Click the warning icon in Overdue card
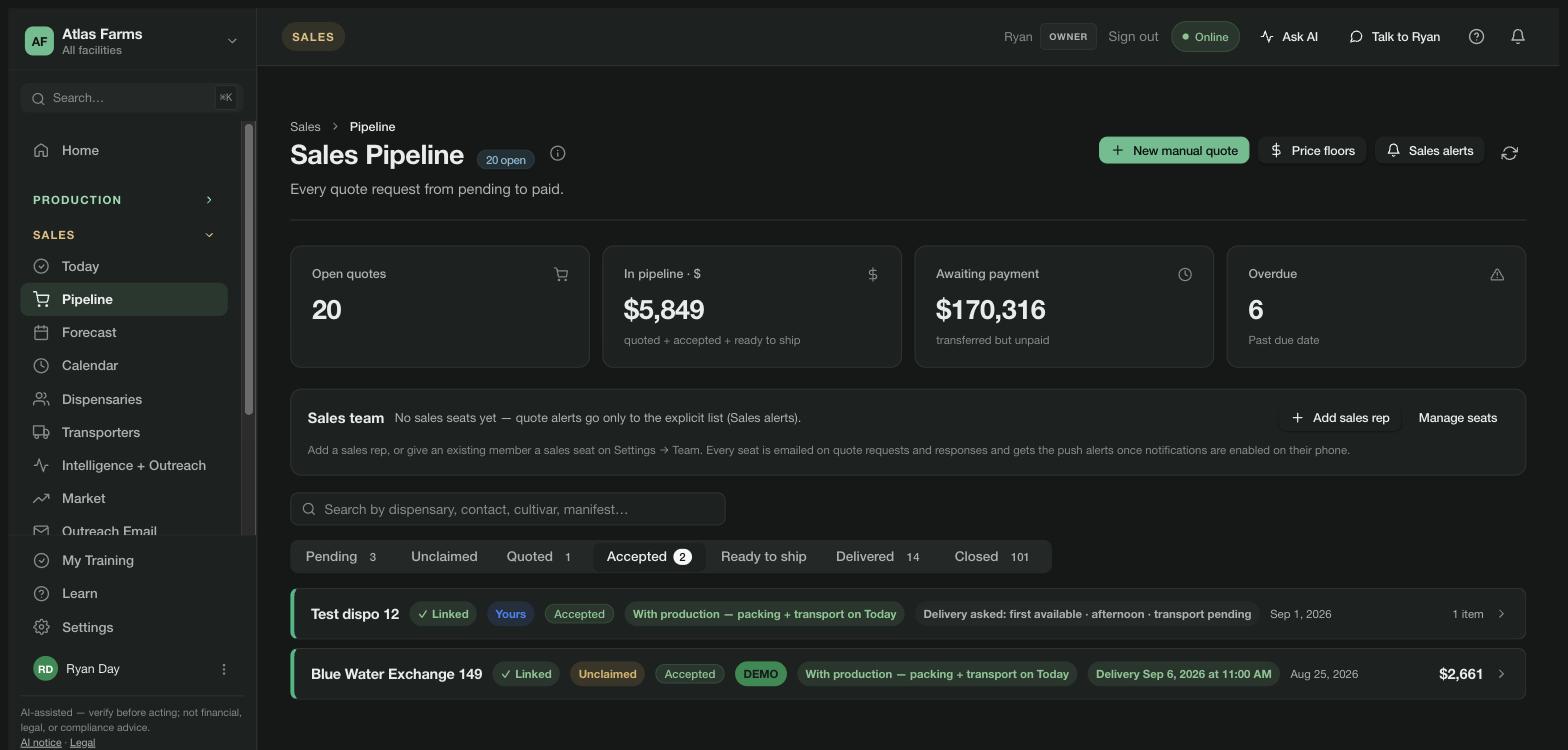The height and width of the screenshot is (750, 1568). 1497,274
